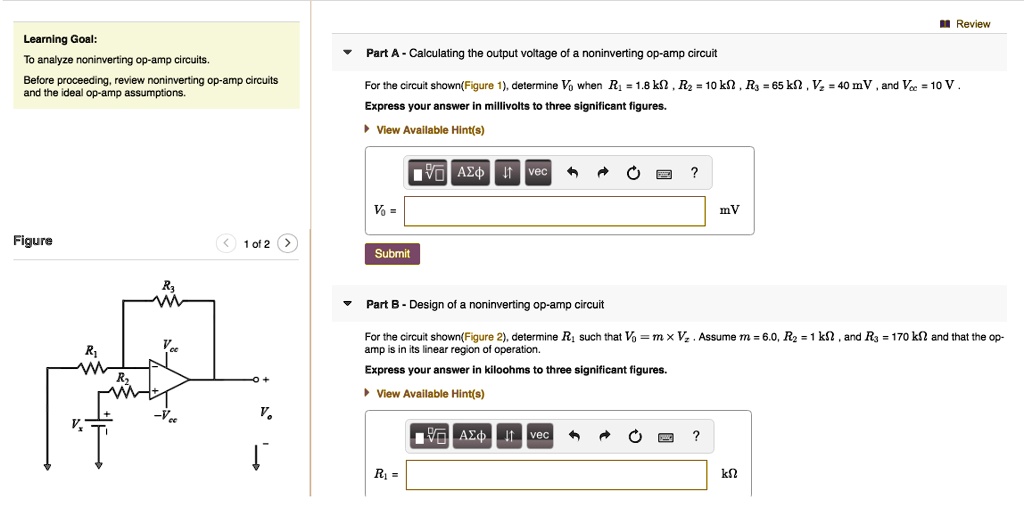The image size is (1024, 508).
Task: Reset the Part A answer field
Action: tap(633, 173)
